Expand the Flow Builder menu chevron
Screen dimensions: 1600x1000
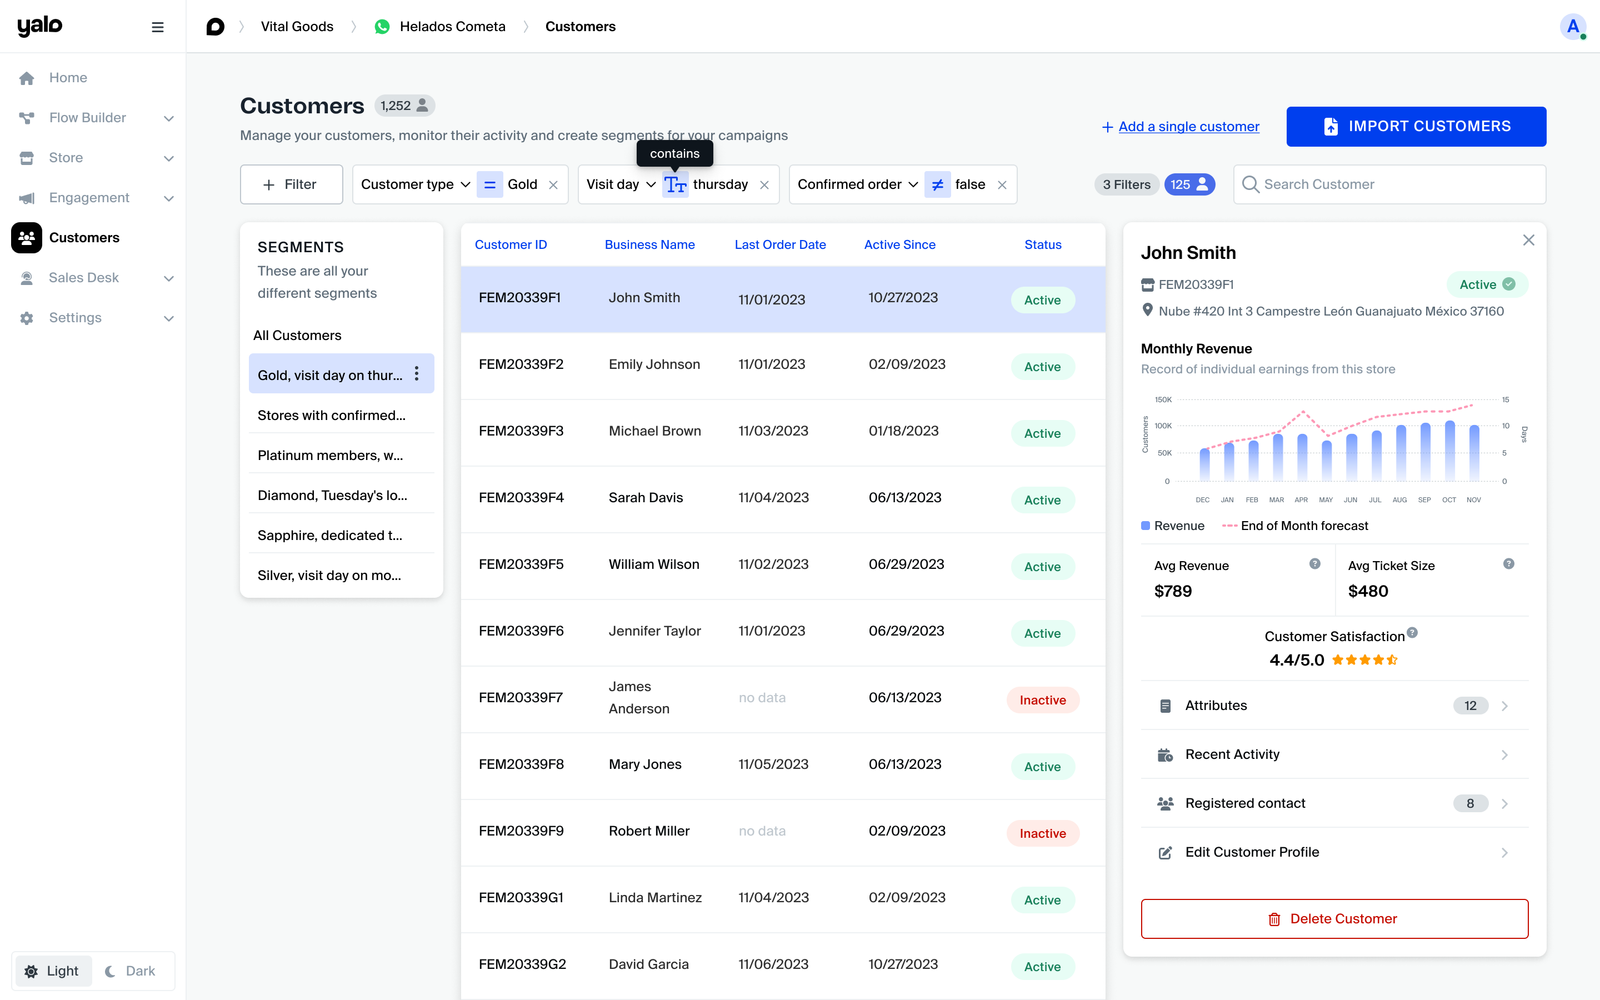168,118
